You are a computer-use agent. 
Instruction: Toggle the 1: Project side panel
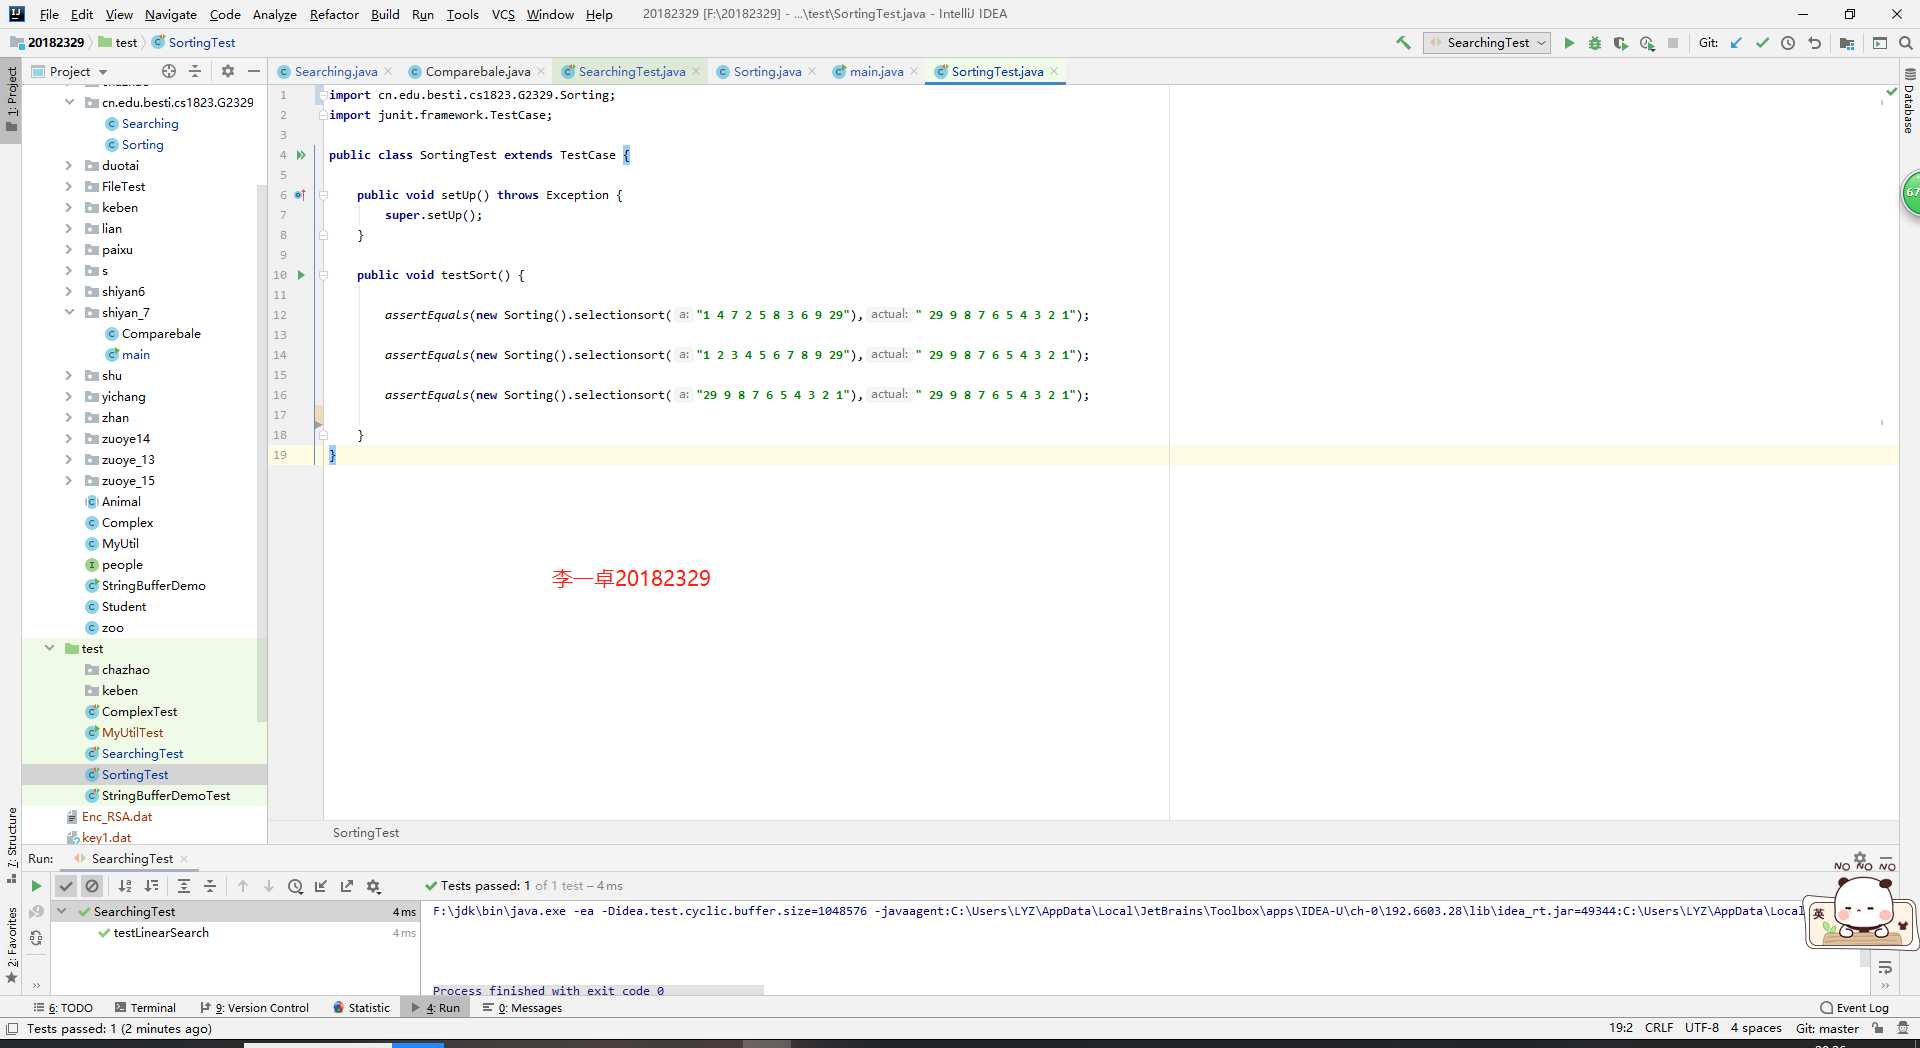pos(11,100)
